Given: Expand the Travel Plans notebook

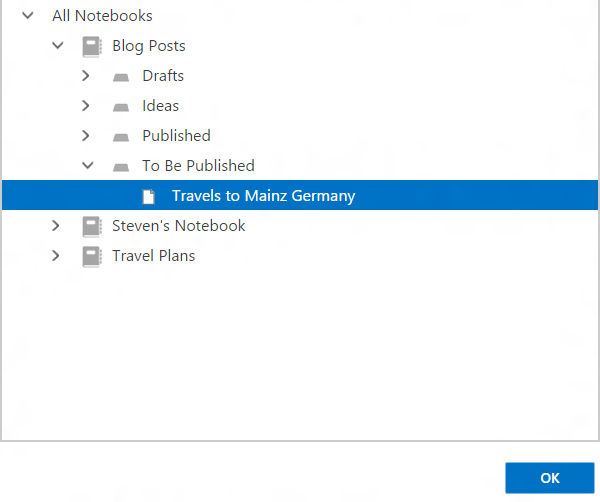Looking at the screenshot, I should pyautogui.click(x=57, y=256).
